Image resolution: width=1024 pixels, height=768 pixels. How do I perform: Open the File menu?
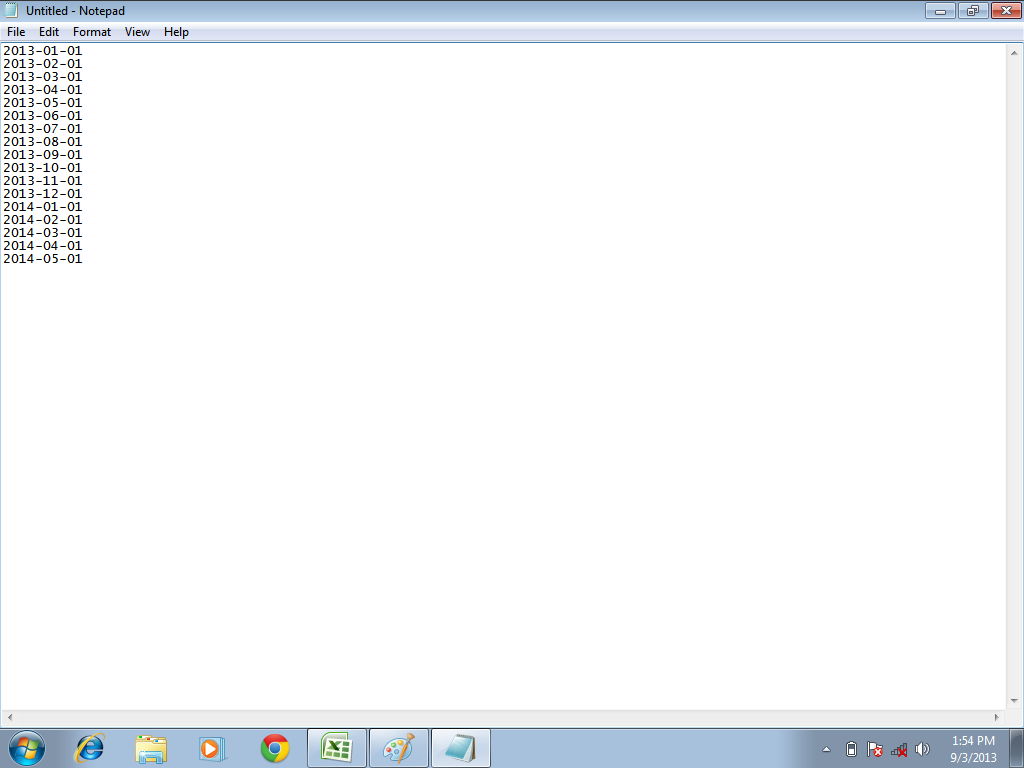16,32
